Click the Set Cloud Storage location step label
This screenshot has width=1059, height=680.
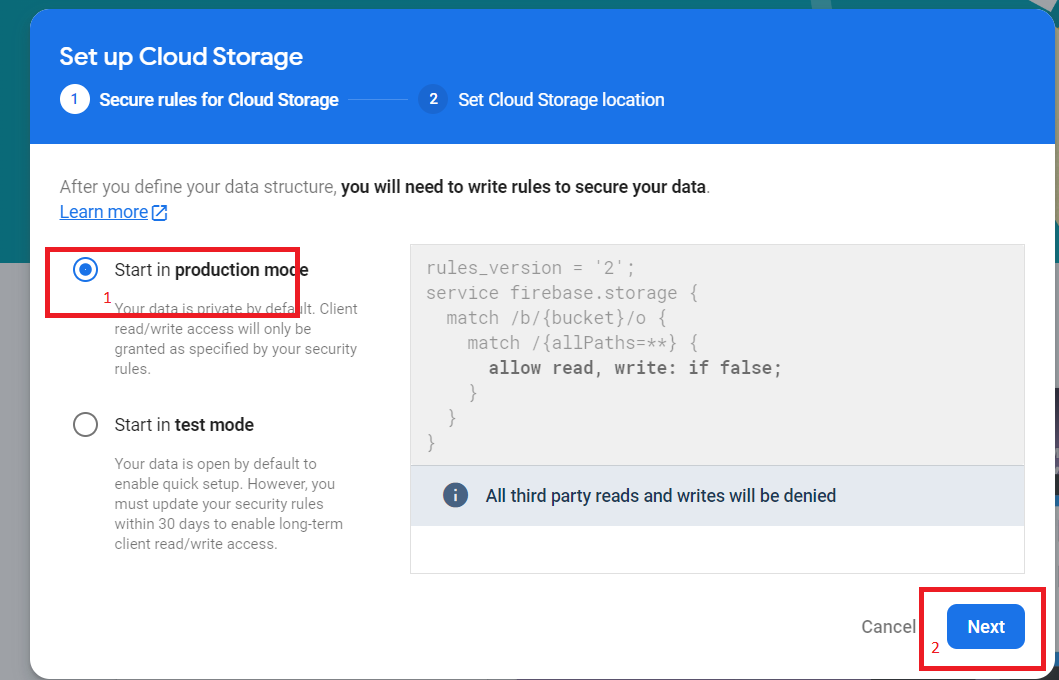(x=561, y=100)
